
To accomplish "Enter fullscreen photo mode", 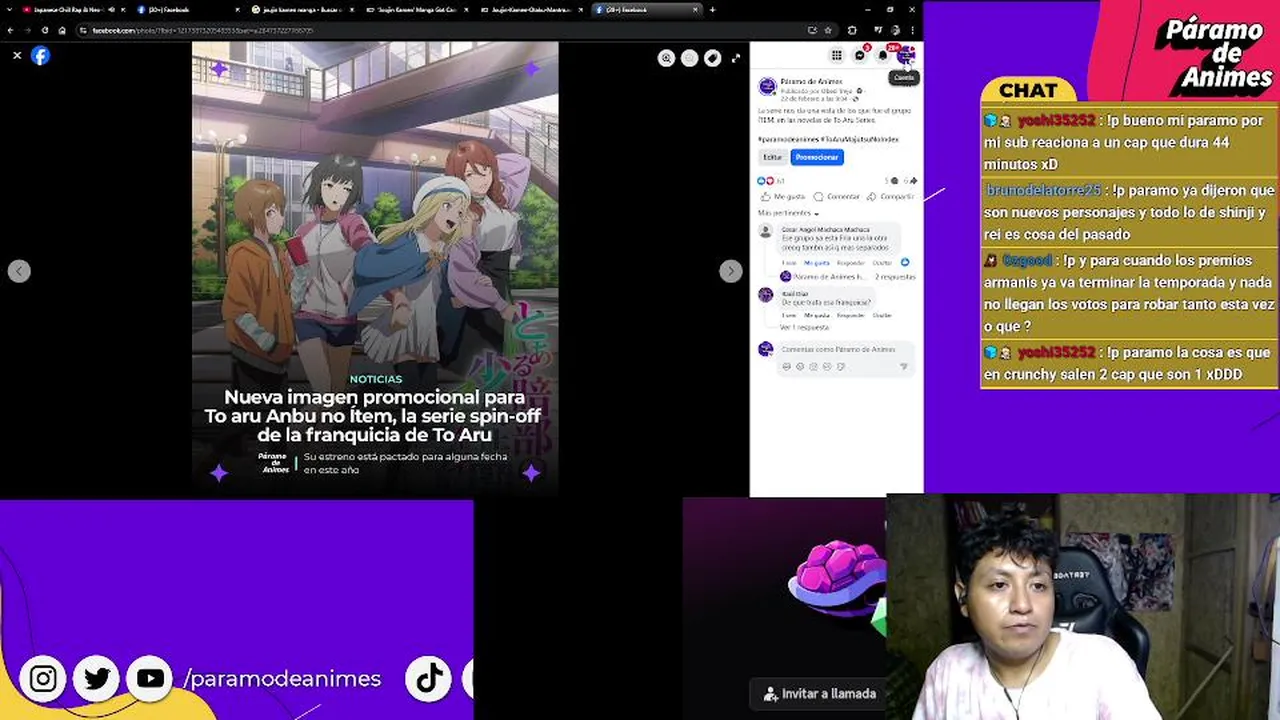I will pos(736,58).
